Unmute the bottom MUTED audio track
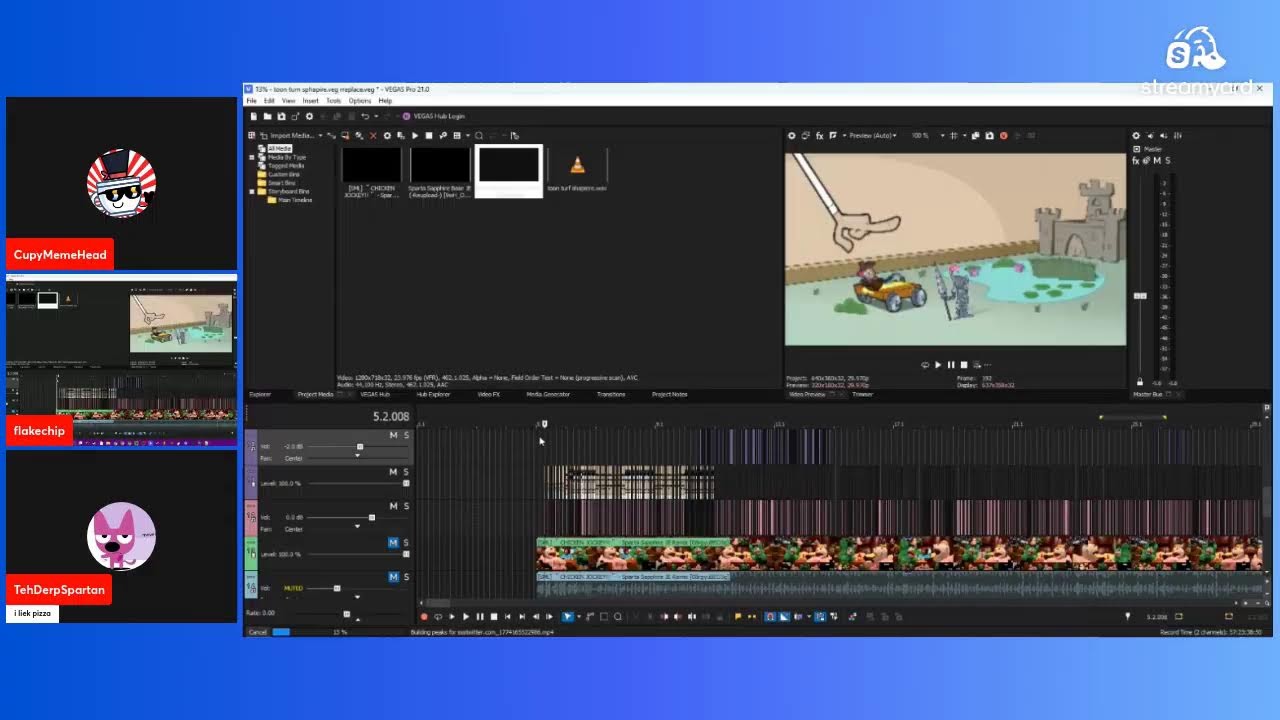The width and height of the screenshot is (1280, 720). click(393, 577)
